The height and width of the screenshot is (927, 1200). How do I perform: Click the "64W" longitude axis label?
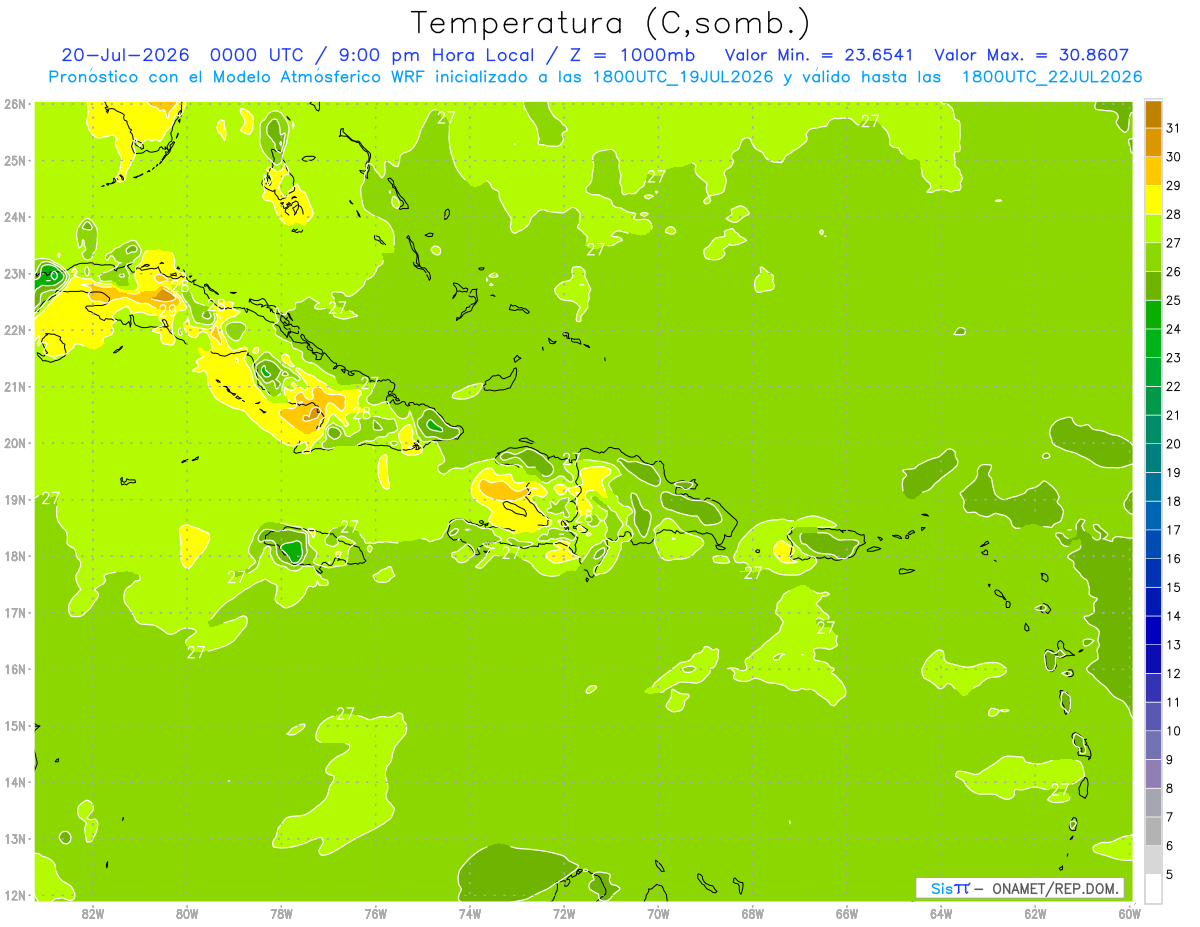(941, 913)
